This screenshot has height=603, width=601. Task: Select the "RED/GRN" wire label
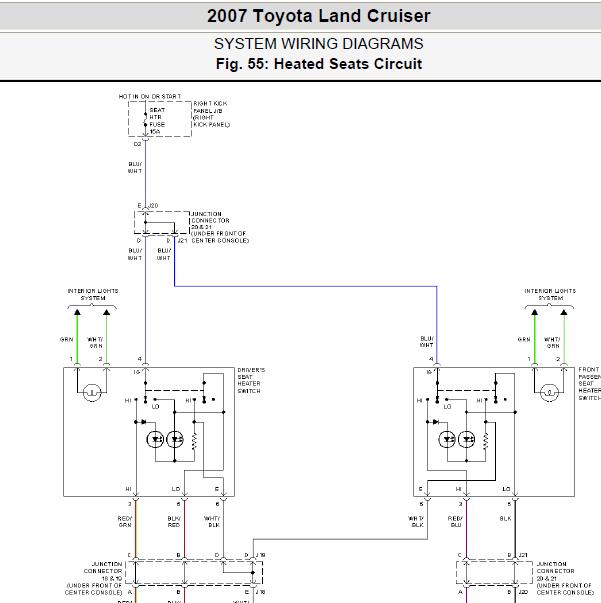point(125,521)
